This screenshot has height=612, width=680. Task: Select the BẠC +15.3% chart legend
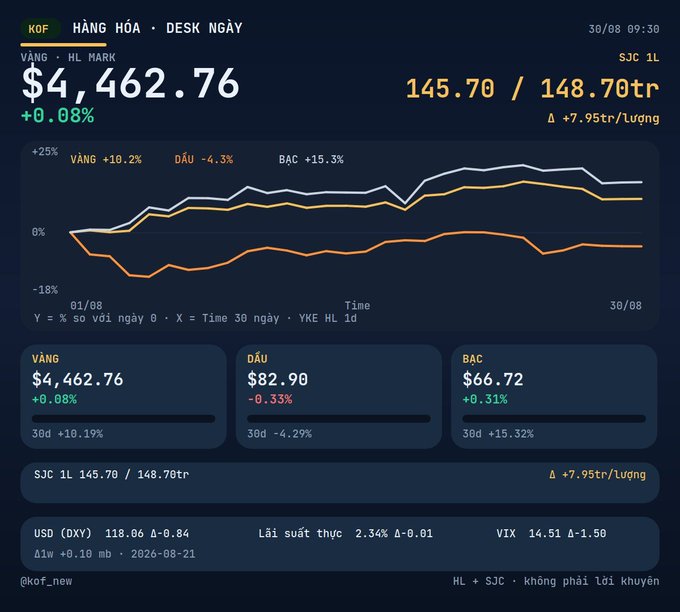click(311, 159)
